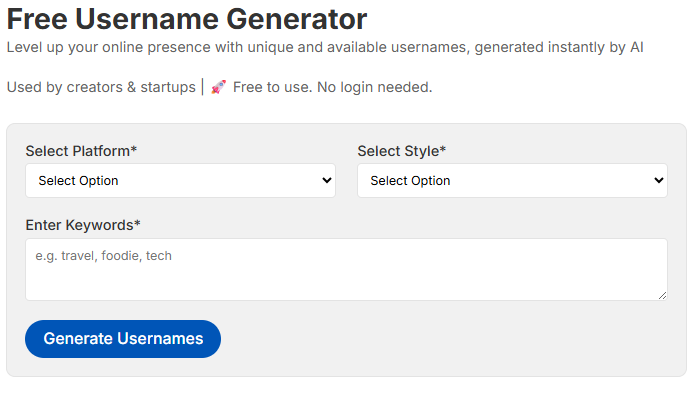
Task: Click the Enter Keywords* field label
Action: [83, 225]
